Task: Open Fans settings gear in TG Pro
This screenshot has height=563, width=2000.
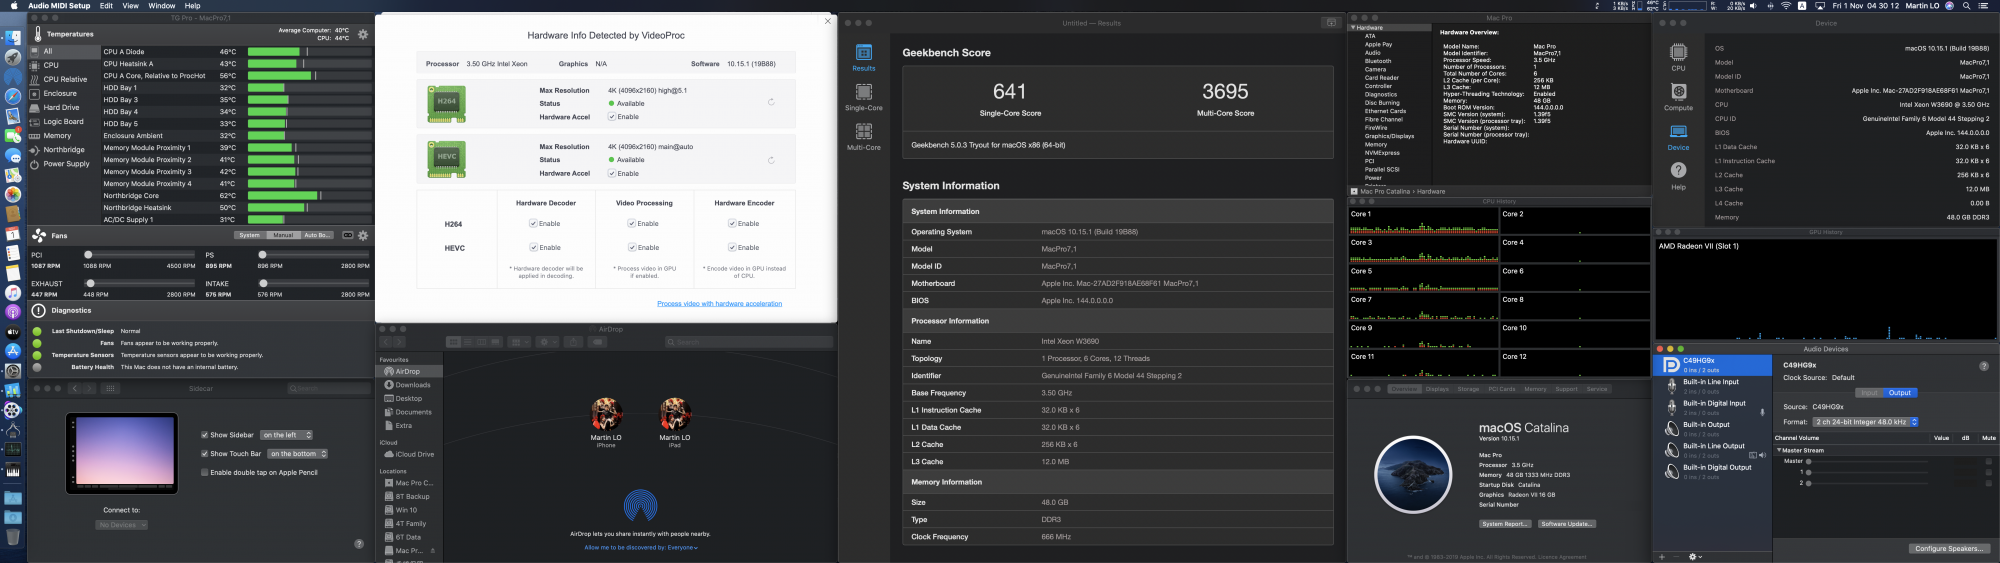Action: [363, 235]
